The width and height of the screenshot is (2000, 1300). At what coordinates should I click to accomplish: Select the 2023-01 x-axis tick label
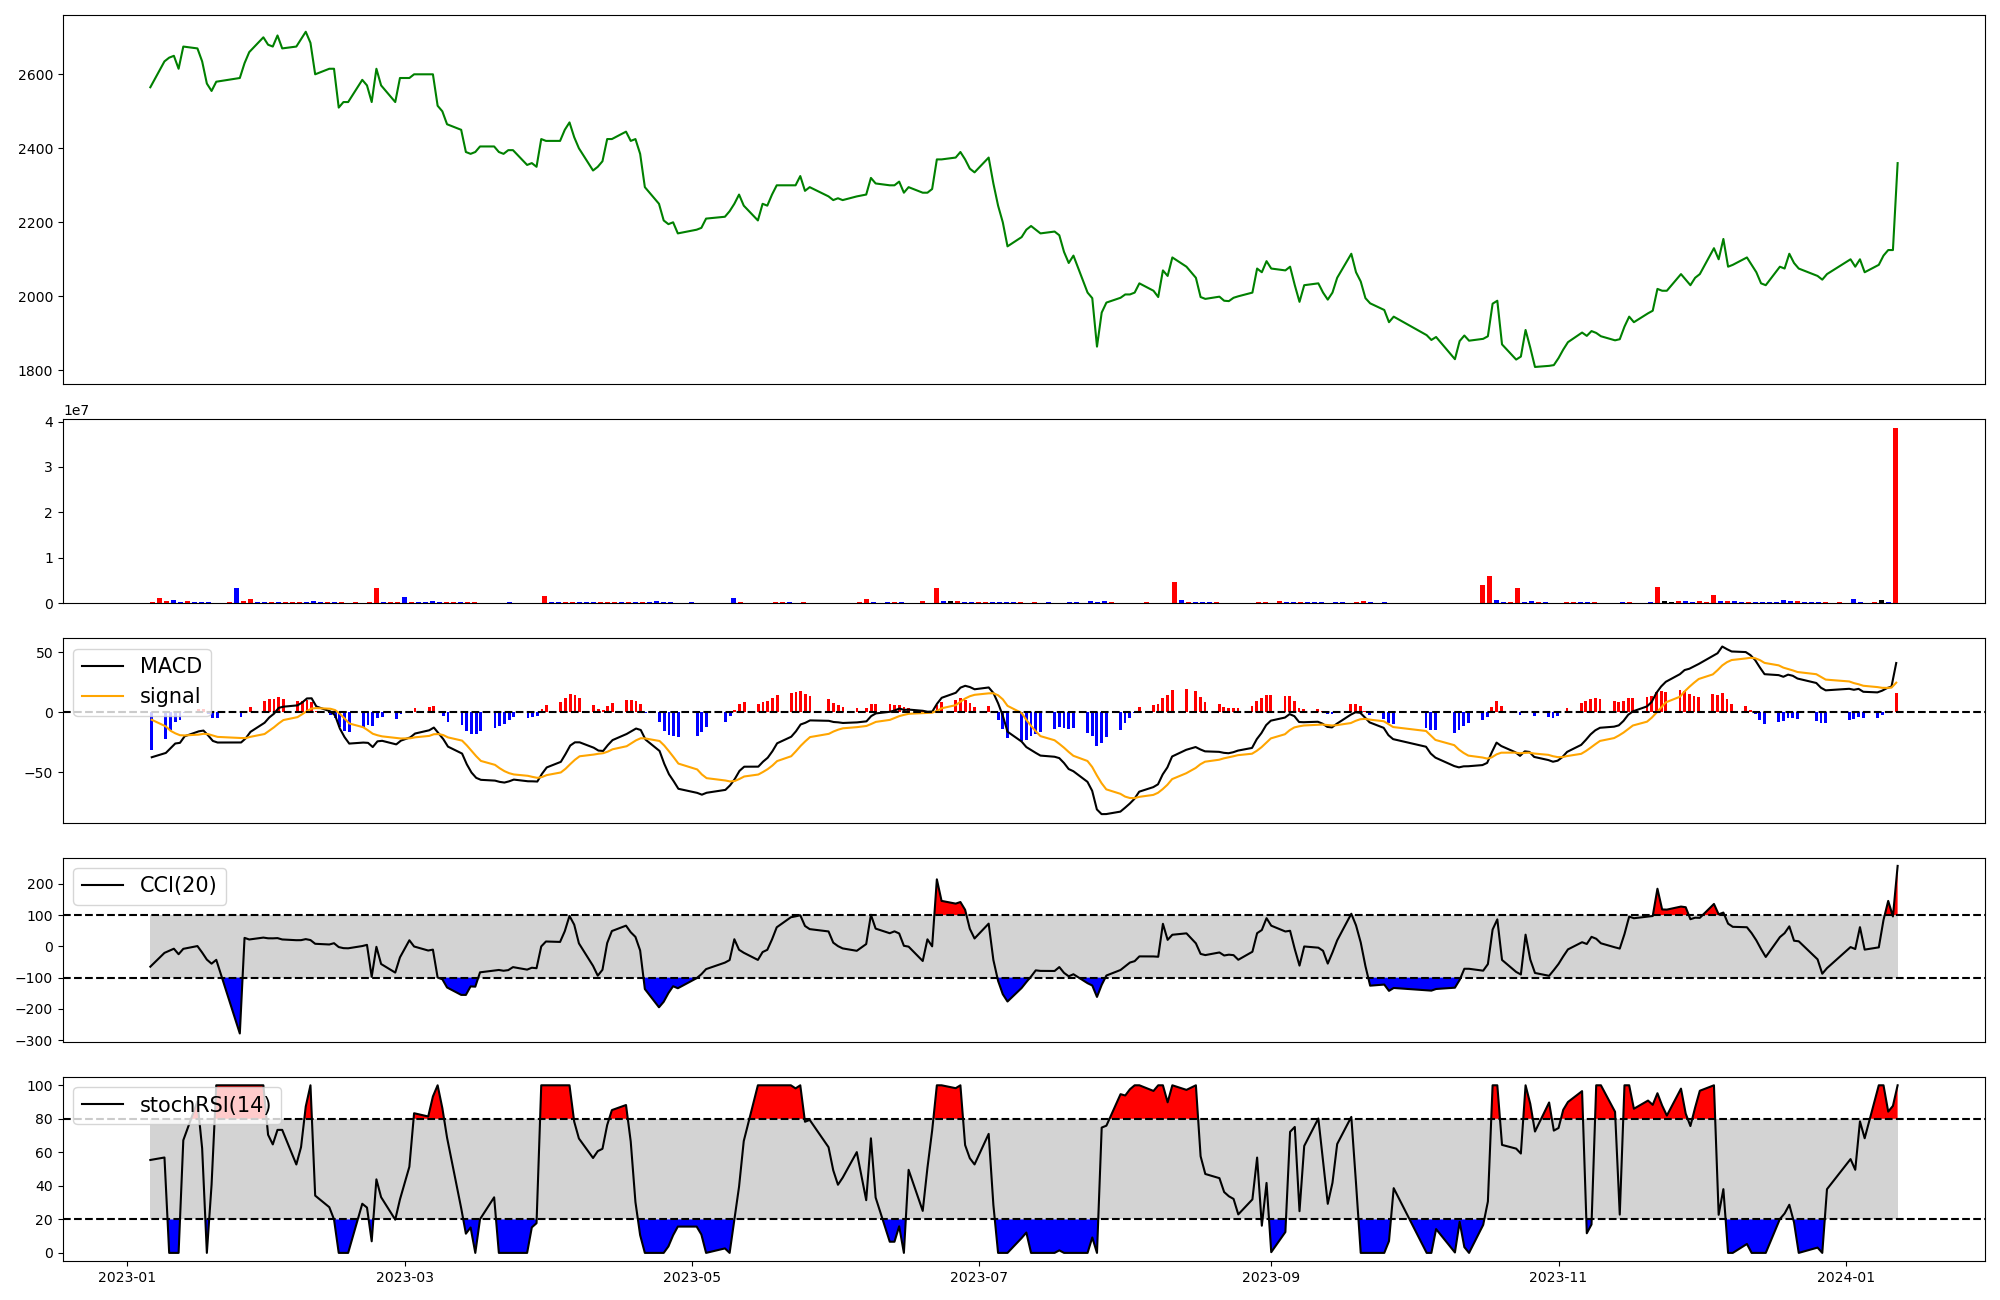pos(127,1277)
